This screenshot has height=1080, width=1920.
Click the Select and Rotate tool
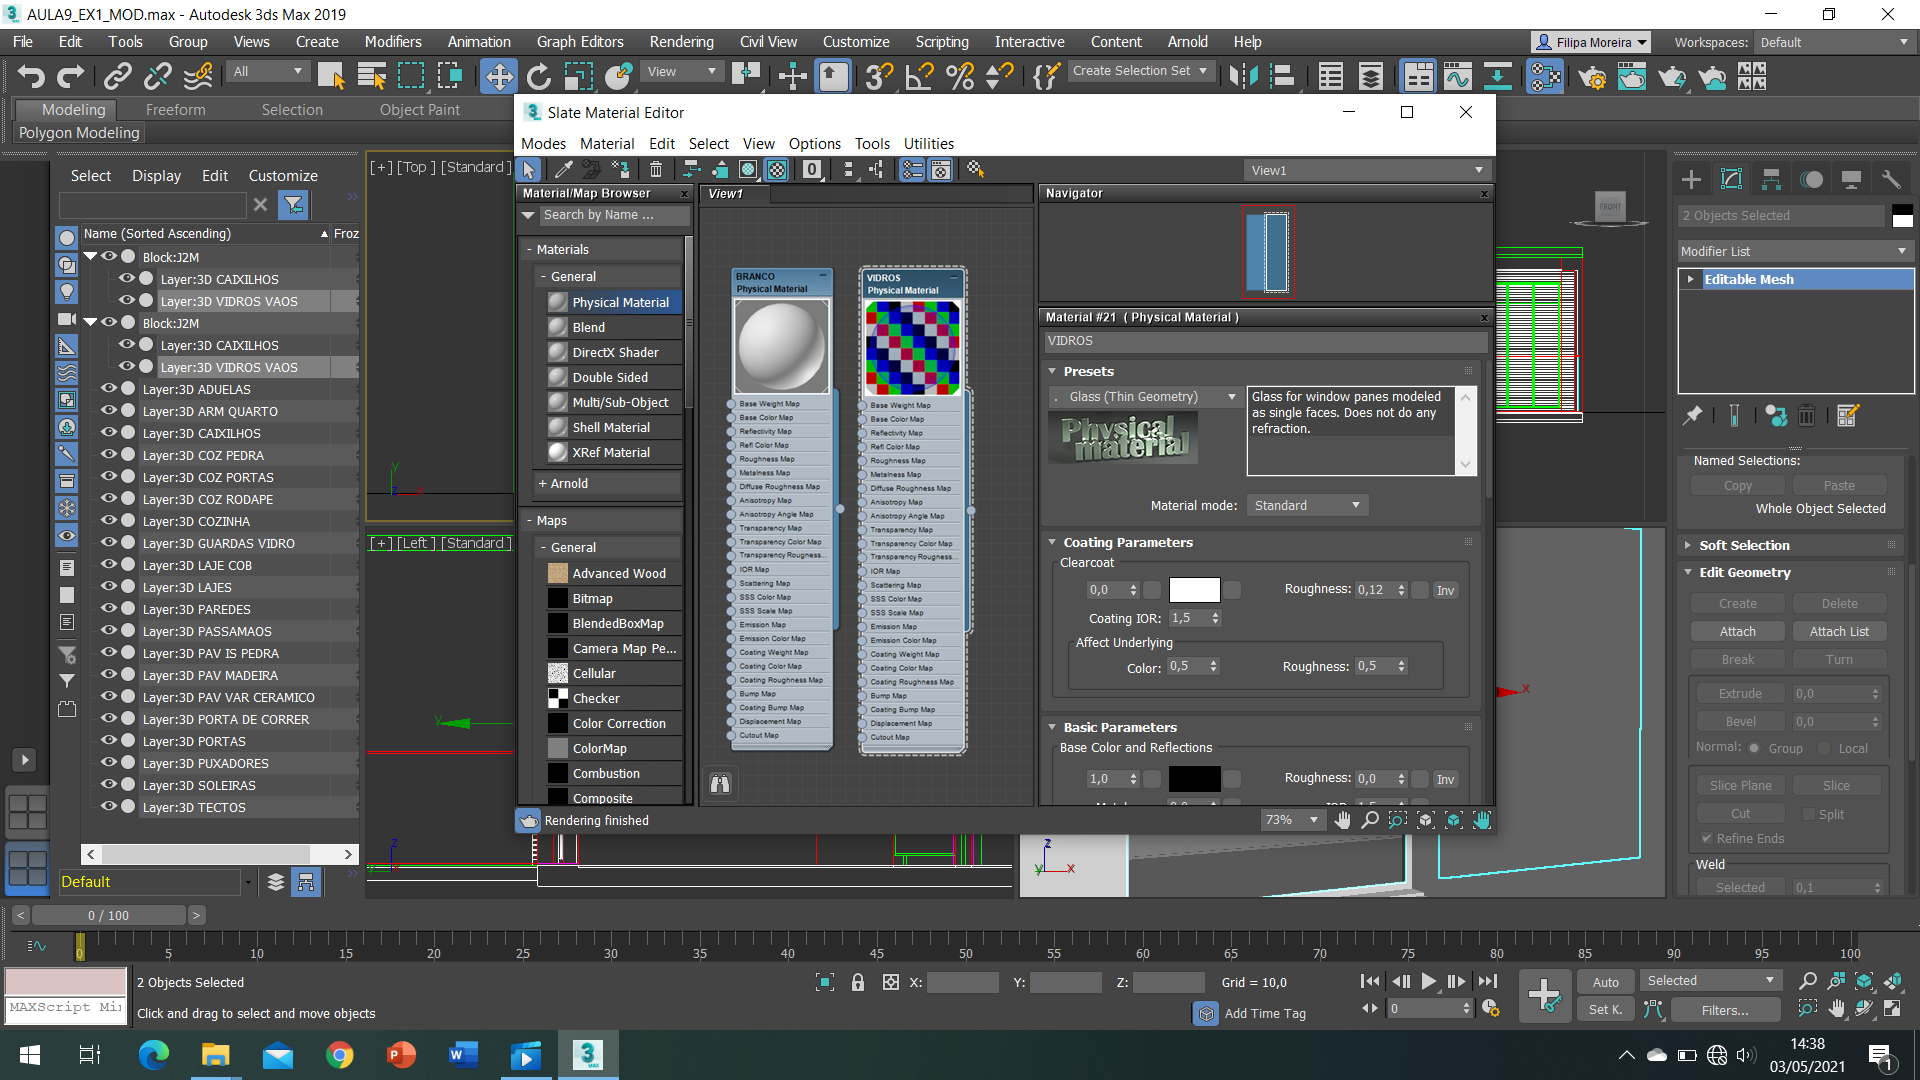click(538, 76)
